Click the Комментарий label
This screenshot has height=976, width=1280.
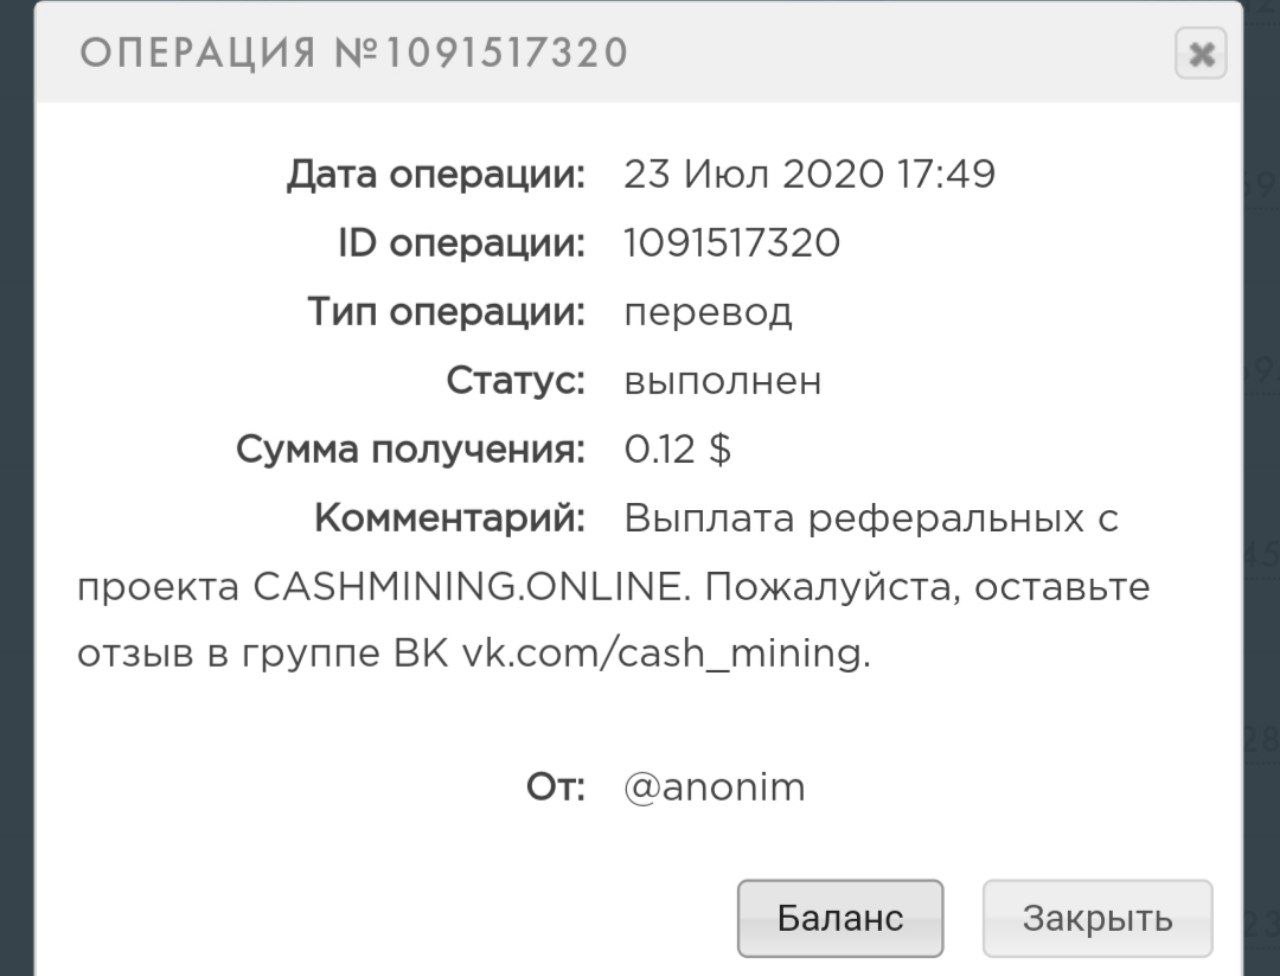pyautogui.click(x=450, y=518)
